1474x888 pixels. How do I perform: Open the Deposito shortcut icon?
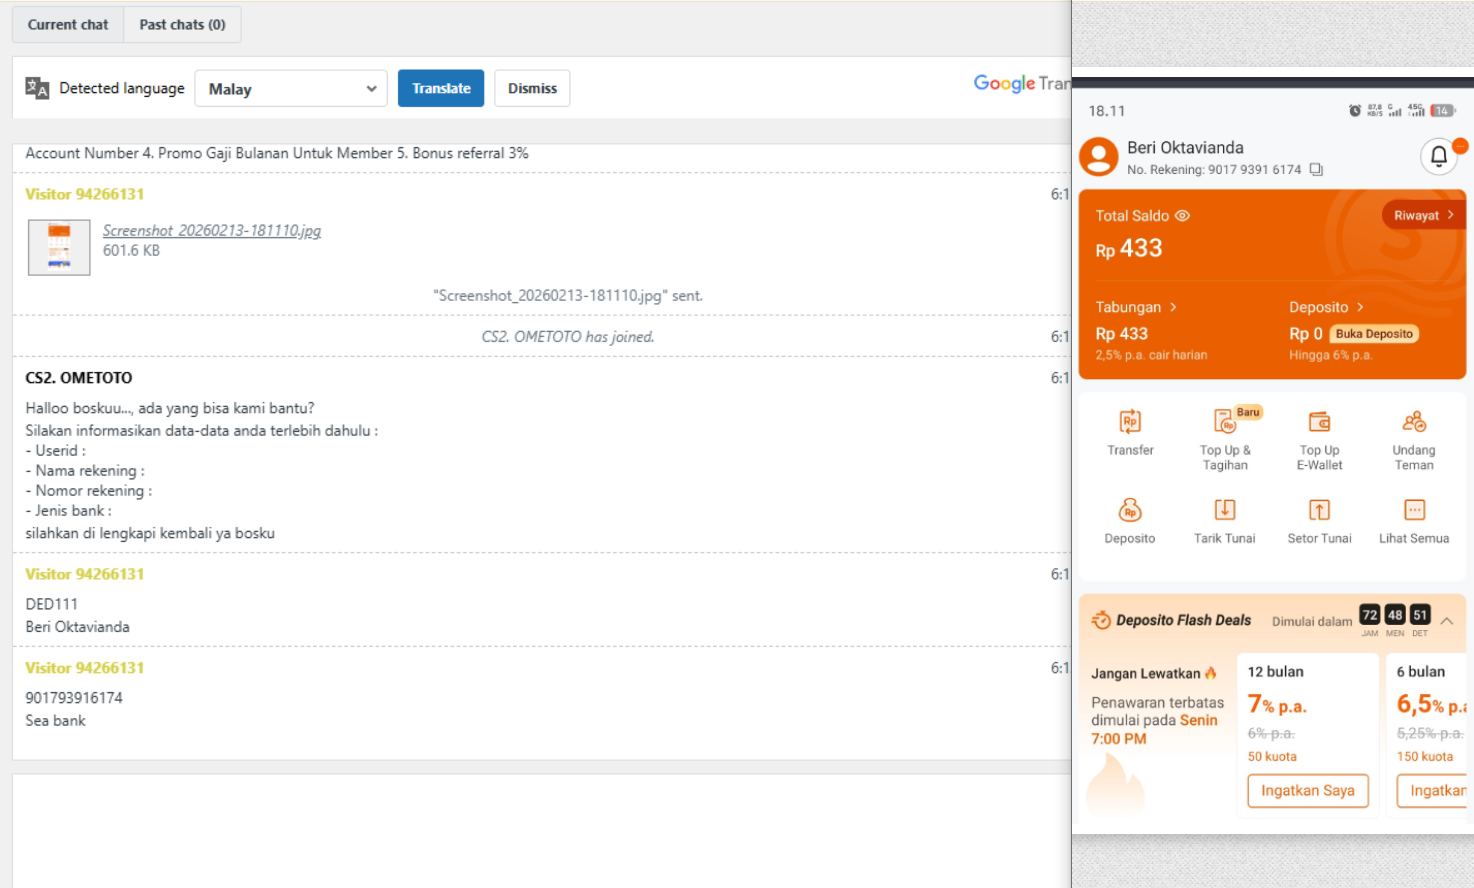coord(1130,510)
